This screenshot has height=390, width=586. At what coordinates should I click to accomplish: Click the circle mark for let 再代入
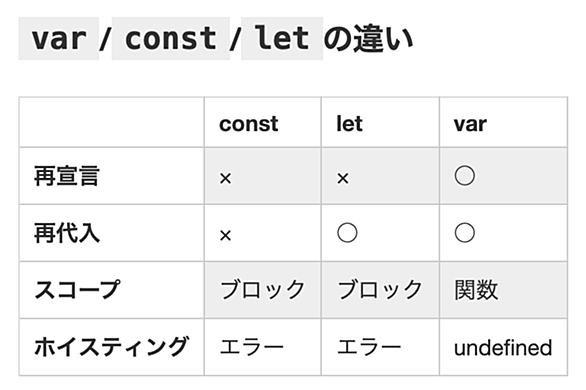point(347,233)
